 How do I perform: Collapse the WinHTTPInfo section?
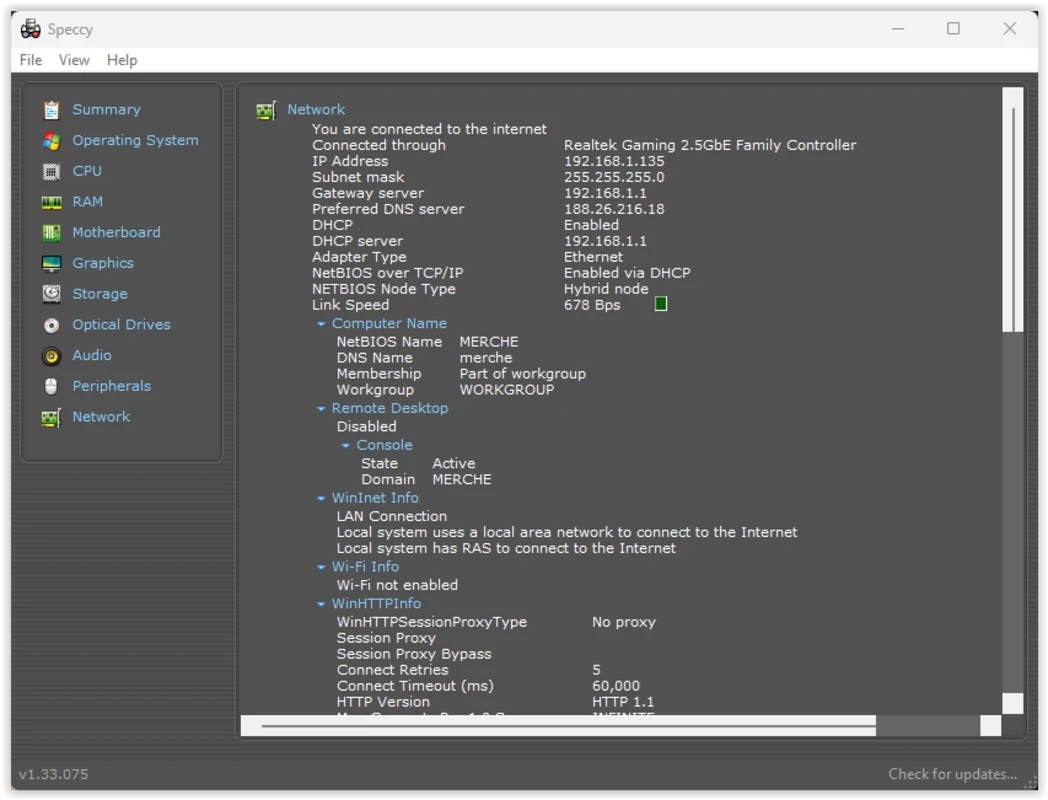click(321, 603)
